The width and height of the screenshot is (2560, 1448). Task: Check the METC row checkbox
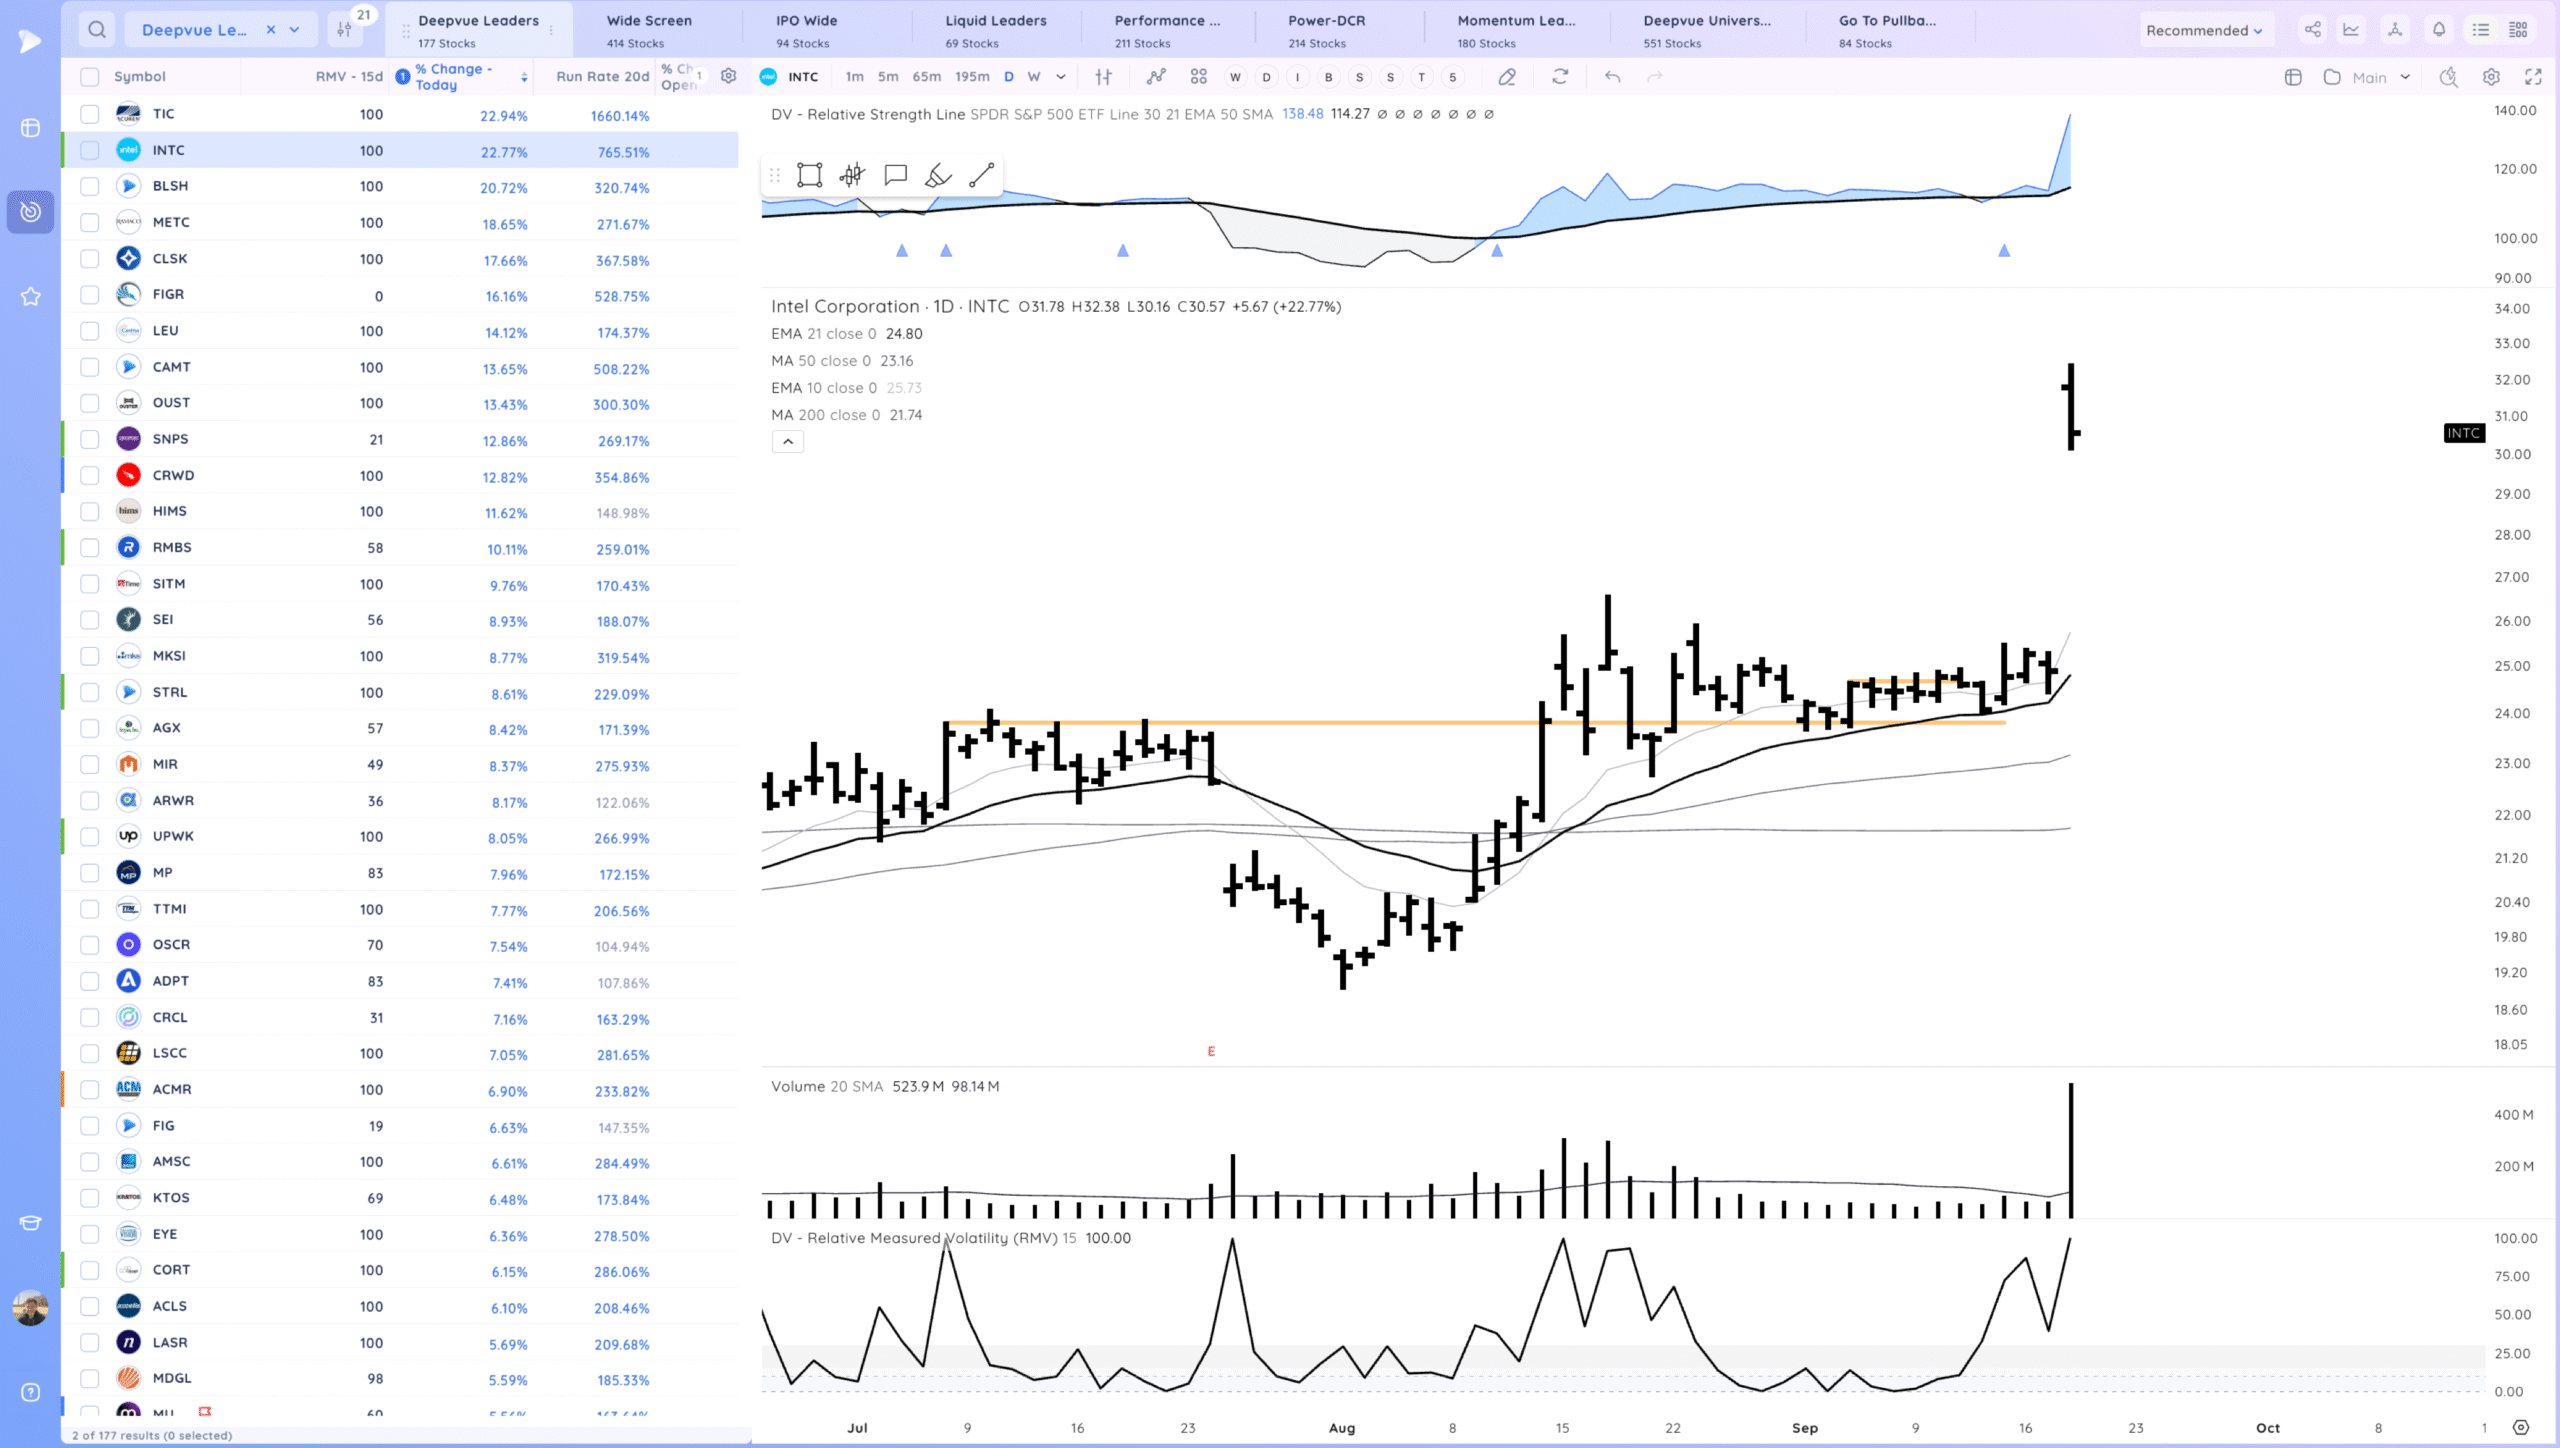pos(90,222)
